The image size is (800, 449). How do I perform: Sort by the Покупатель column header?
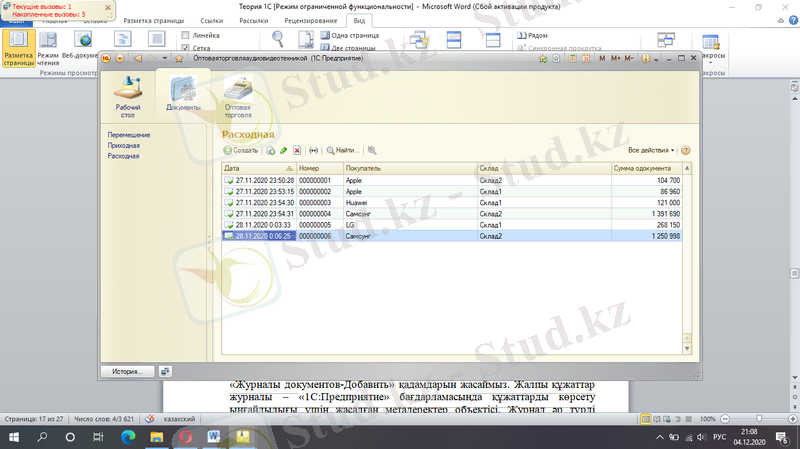pyautogui.click(x=410, y=168)
